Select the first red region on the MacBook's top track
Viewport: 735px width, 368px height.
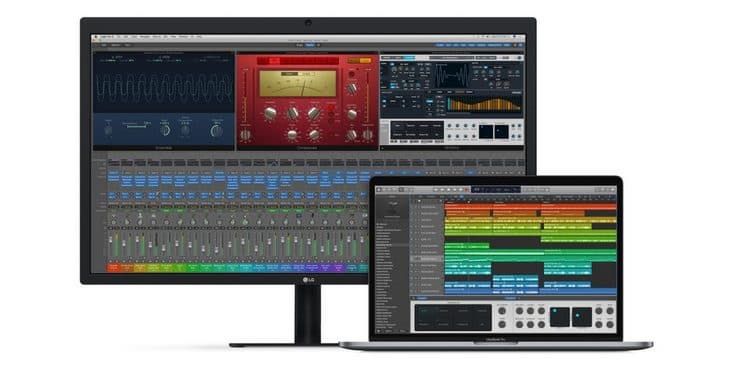pos(469,206)
